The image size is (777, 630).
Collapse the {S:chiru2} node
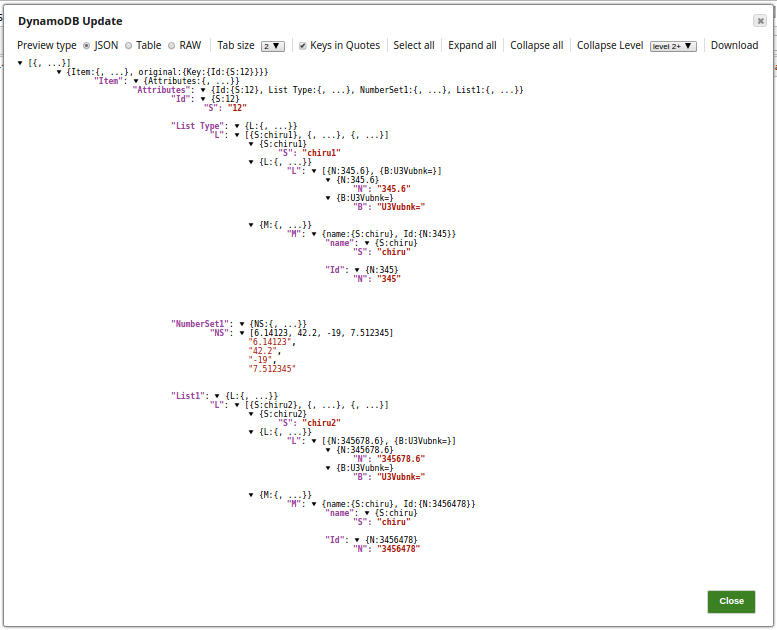click(251, 414)
